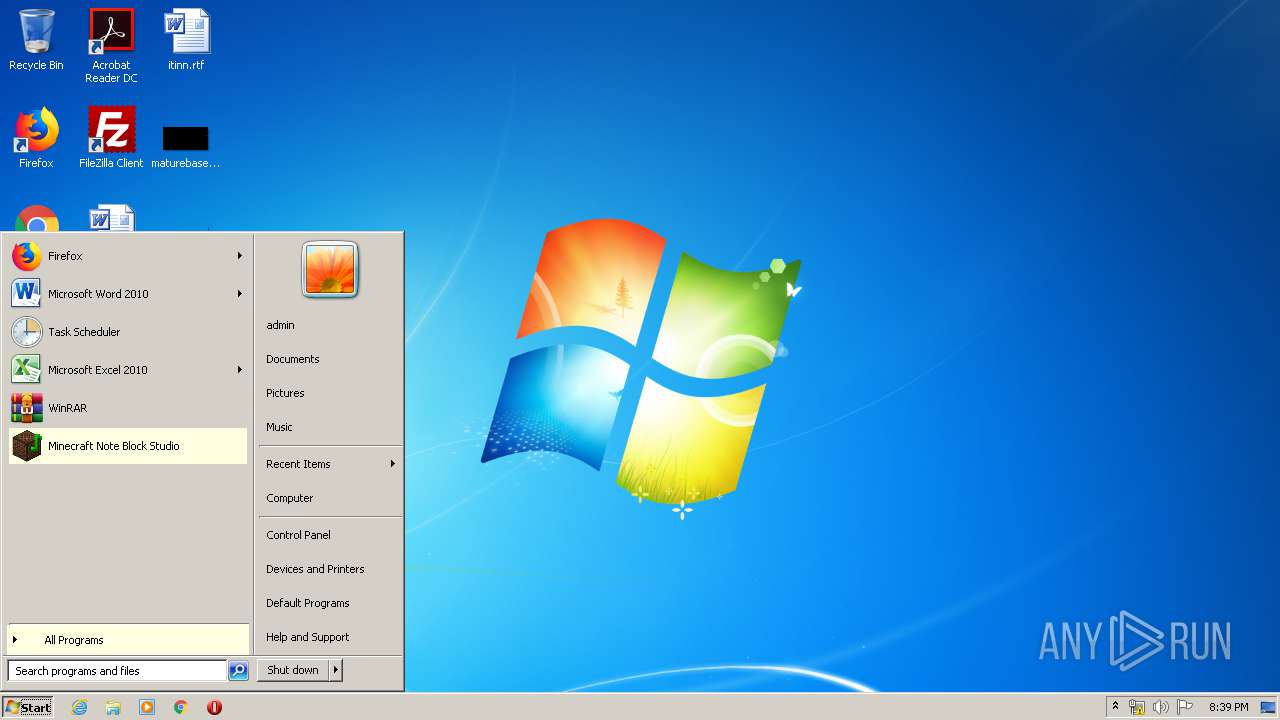Click the Microsoft Word 2010 icon
The height and width of the screenshot is (720, 1280).
click(x=27, y=294)
